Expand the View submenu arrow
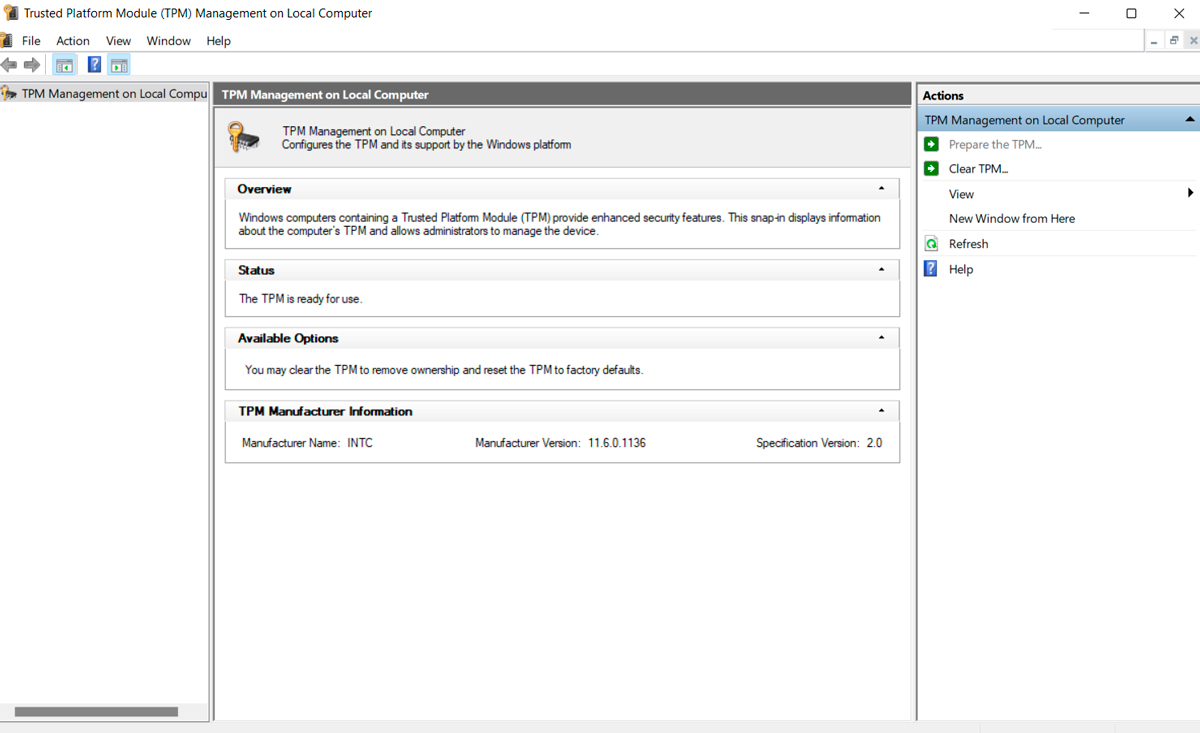Viewport: 1200px width, 733px height. point(1190,193)
